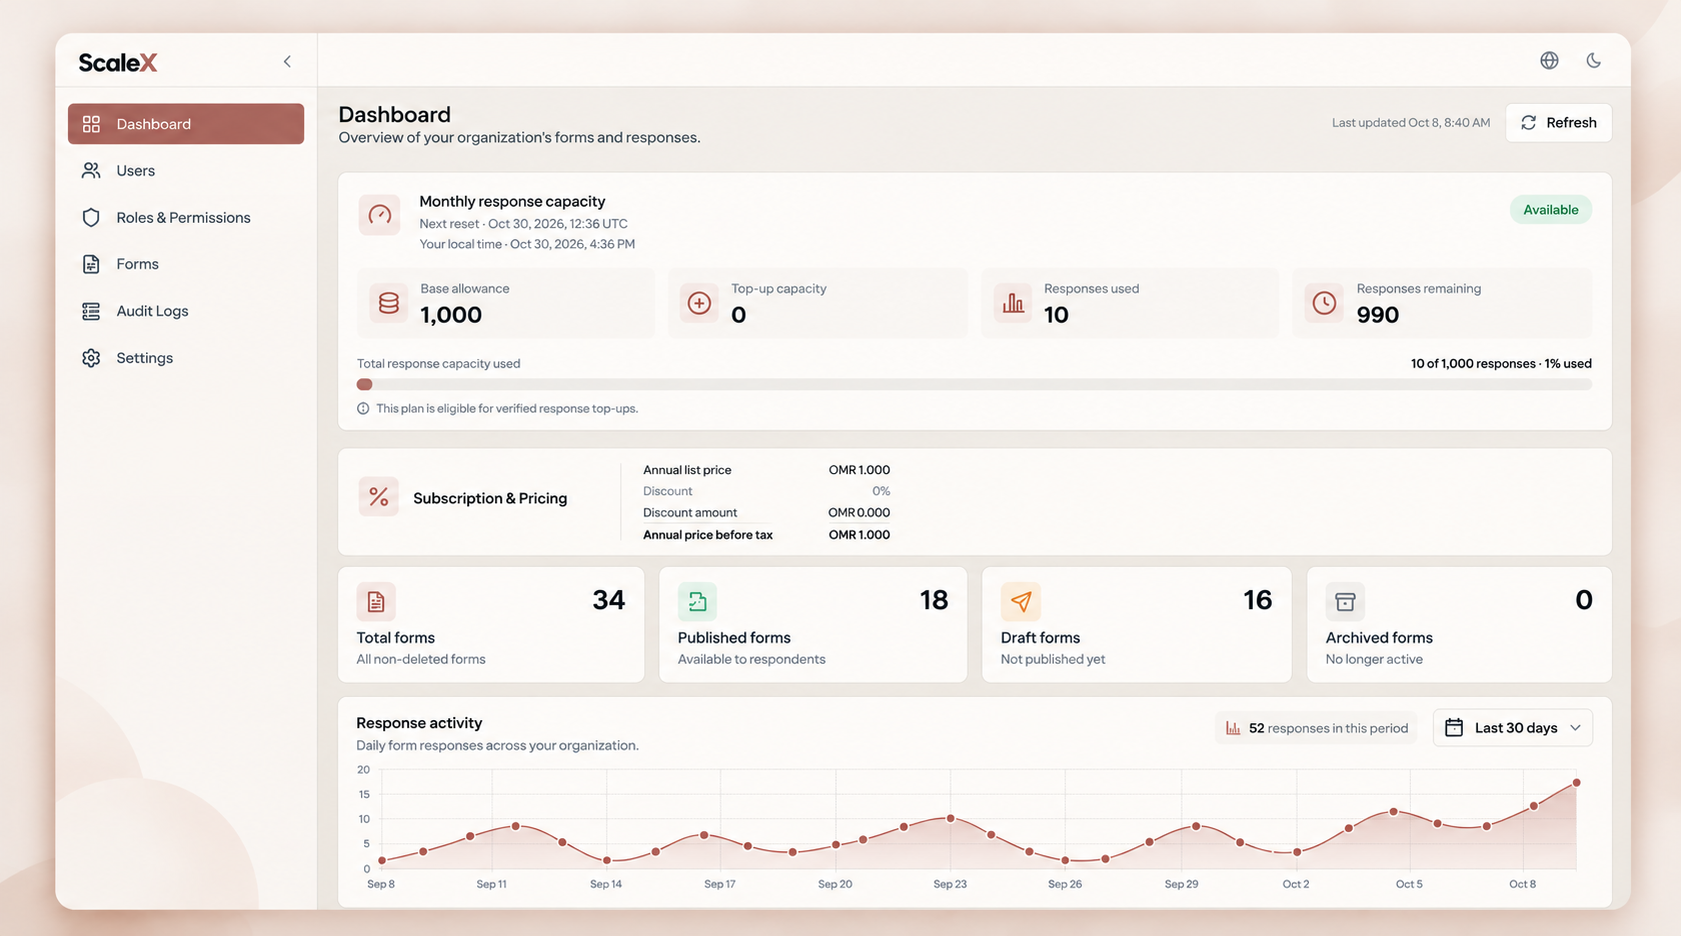Click the 'Annual list price' label
Viewport: 1681px width, 936px height.
click(687, 470)
